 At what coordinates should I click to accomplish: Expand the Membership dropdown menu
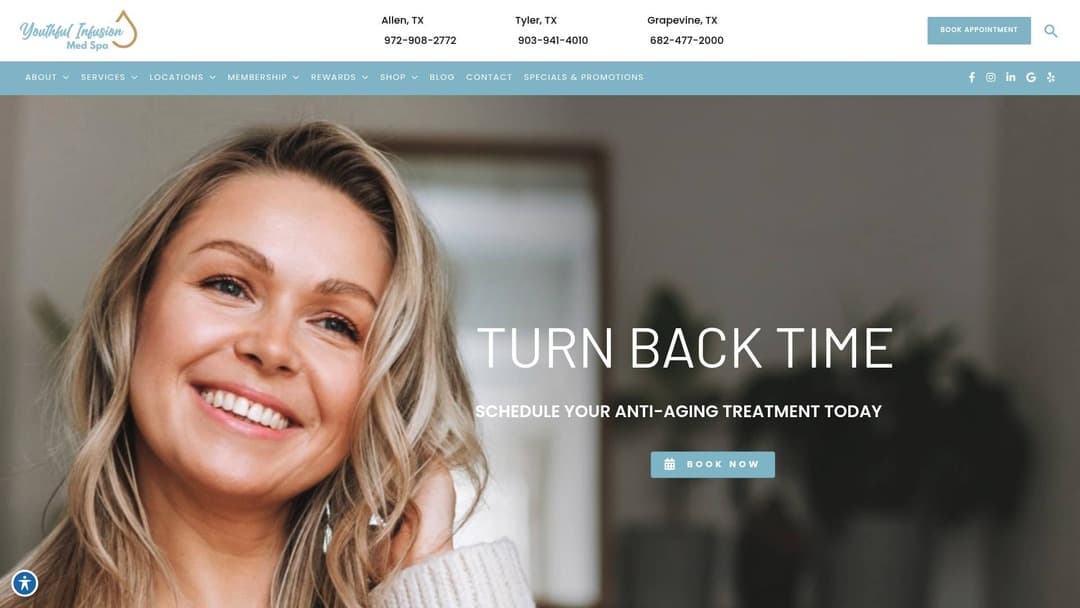(263, 77)
